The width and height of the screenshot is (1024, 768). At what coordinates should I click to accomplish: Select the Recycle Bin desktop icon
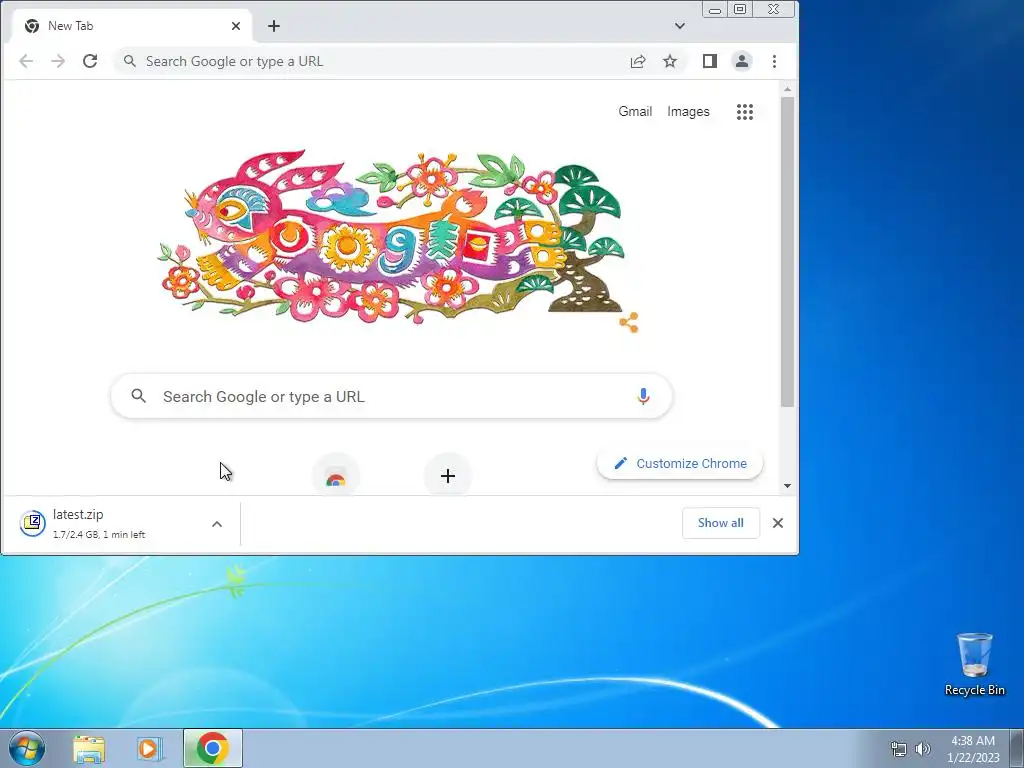pyautogui.click(x=974, y=664)
